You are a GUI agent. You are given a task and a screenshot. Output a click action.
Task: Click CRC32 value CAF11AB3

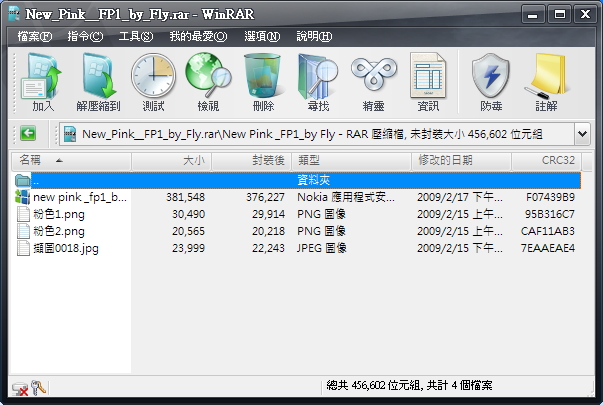(548, 231)
